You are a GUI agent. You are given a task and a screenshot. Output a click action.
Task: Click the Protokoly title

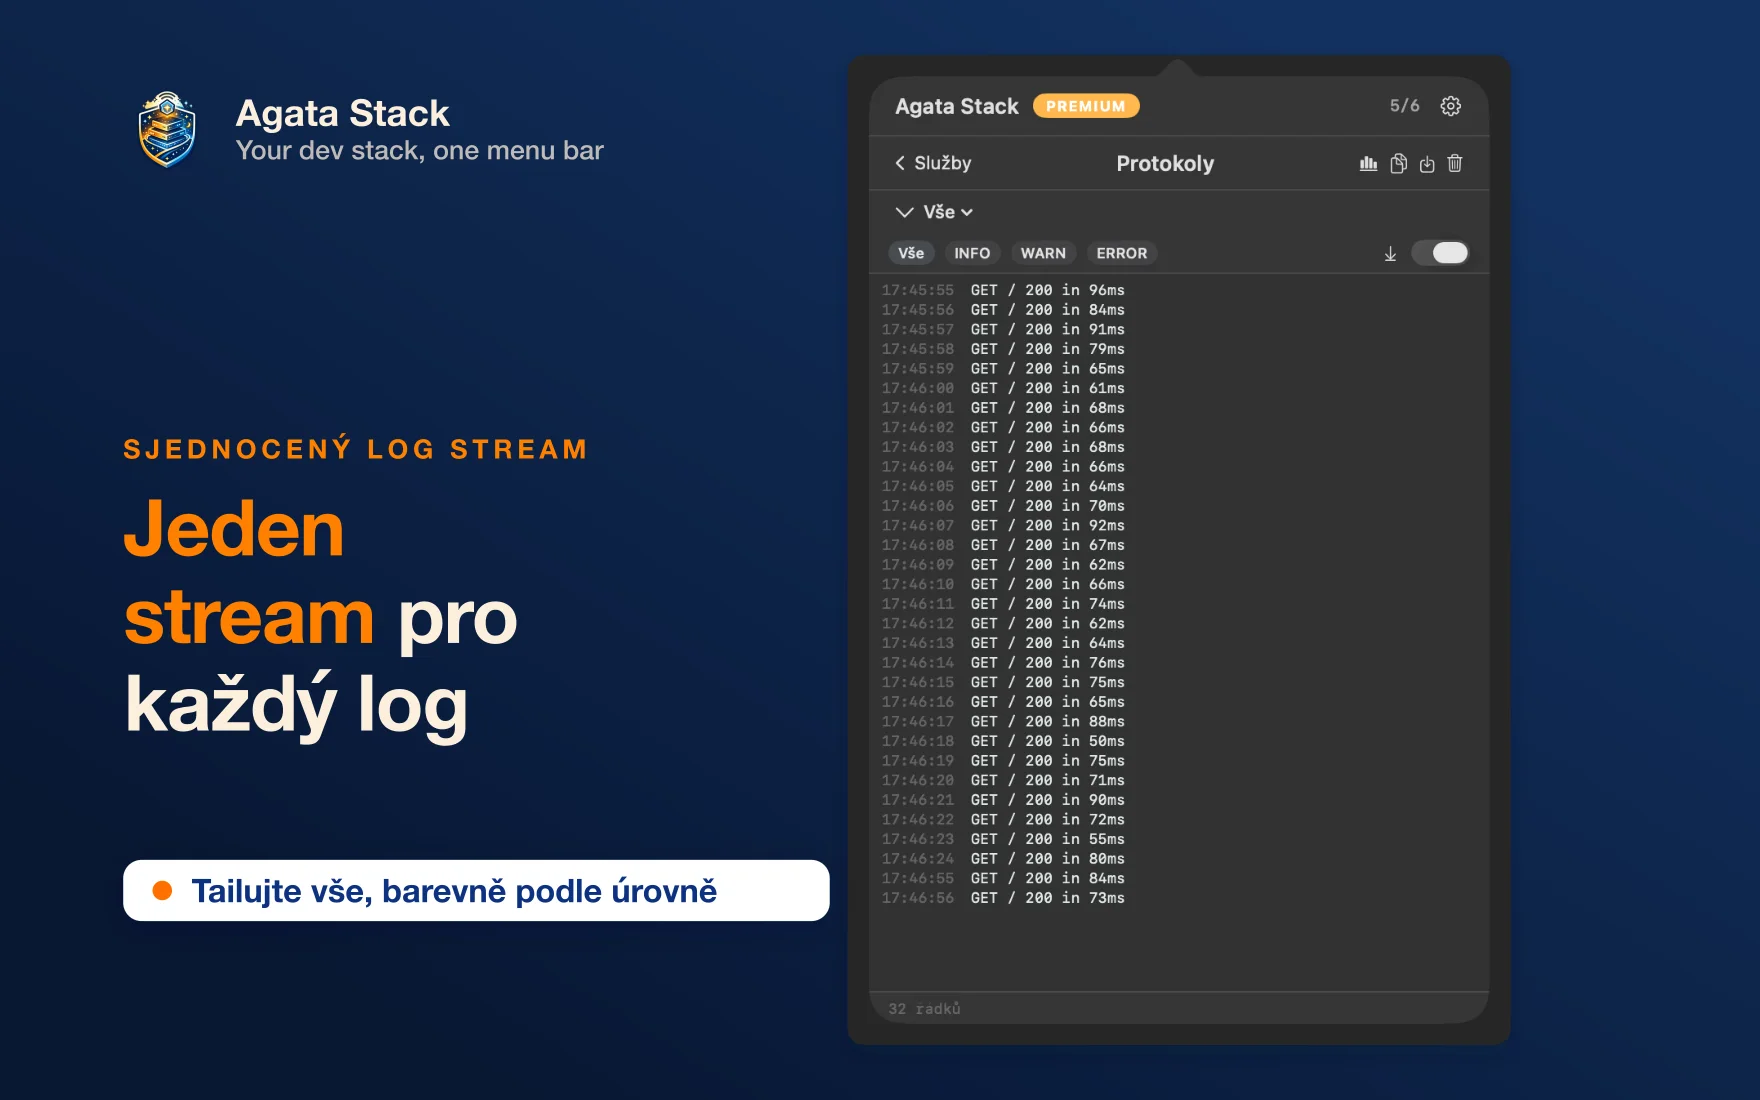click(x=1165, y=163)
